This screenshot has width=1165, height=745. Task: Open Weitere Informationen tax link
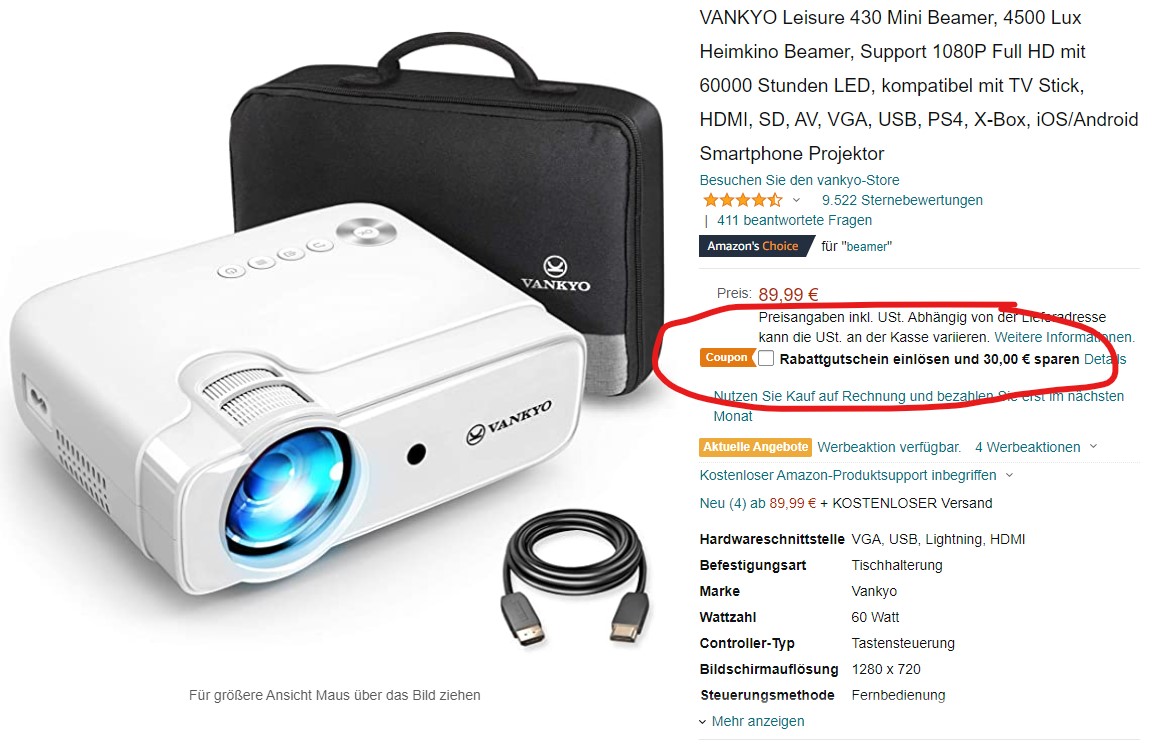[1064, 337]
